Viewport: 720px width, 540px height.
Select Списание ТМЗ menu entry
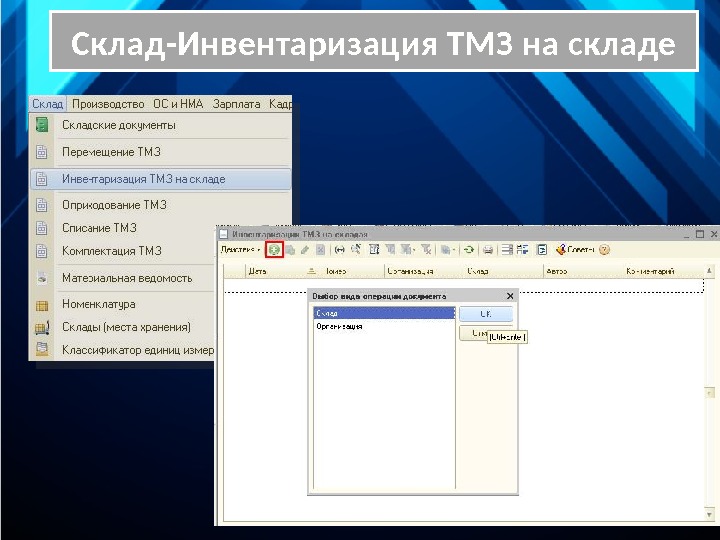(123, 228)
